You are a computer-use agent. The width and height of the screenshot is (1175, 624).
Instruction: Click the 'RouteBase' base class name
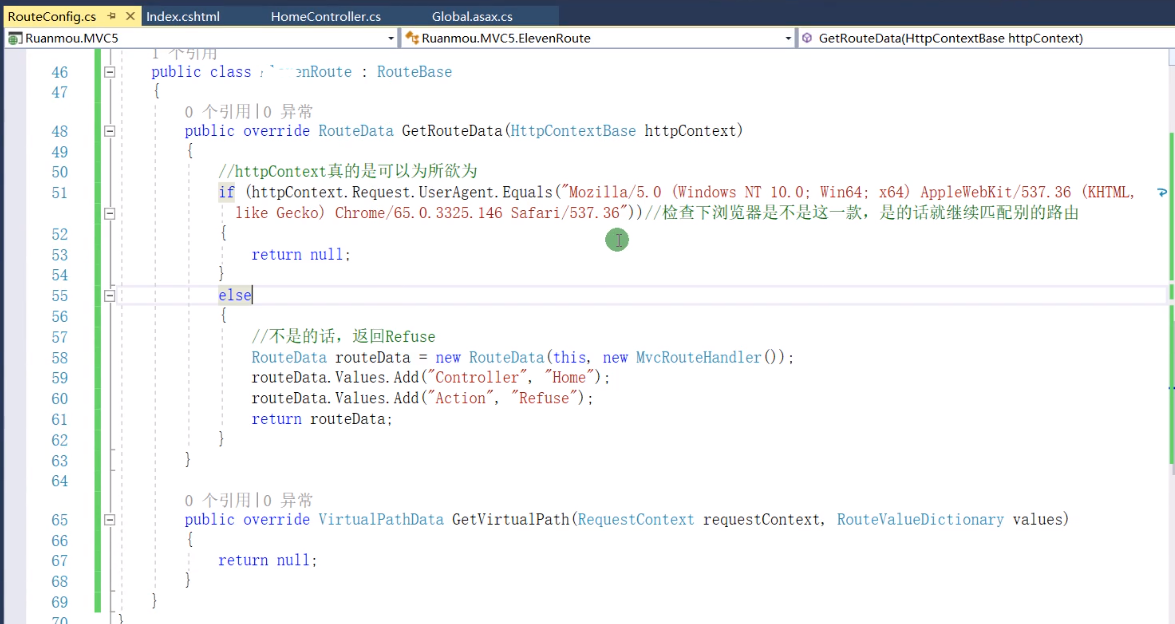pyautogui.click(x=414, y=72)
